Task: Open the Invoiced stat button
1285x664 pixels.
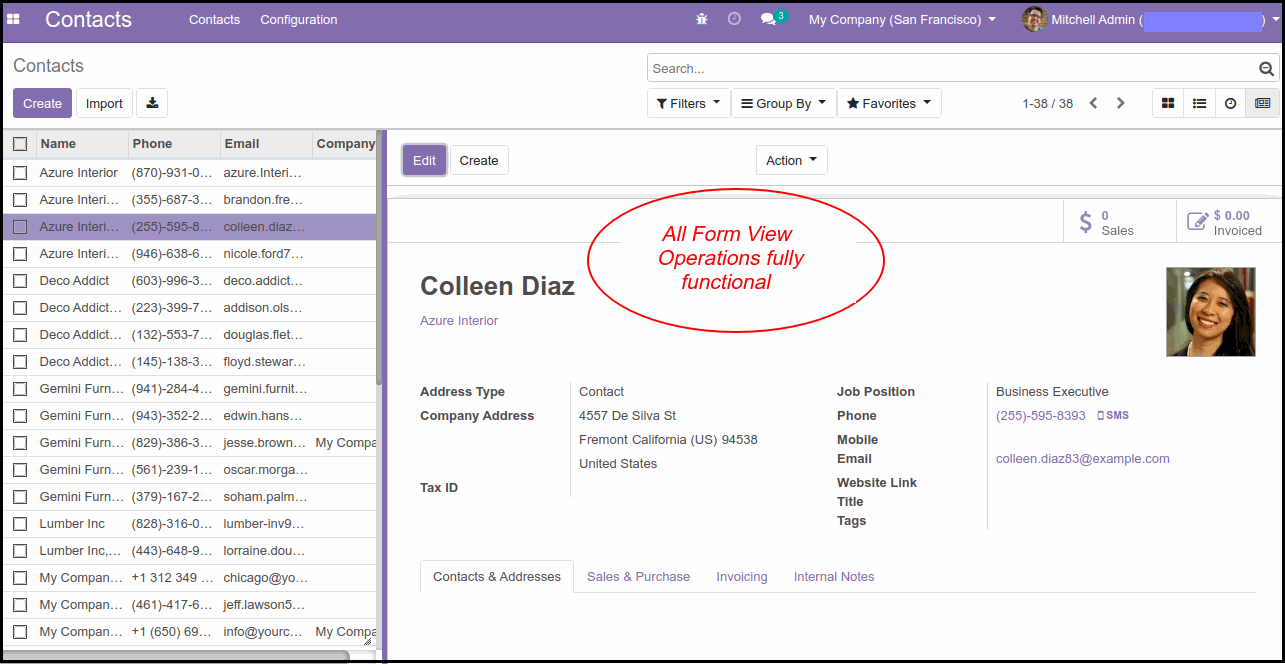Action: pos(1230,222)
